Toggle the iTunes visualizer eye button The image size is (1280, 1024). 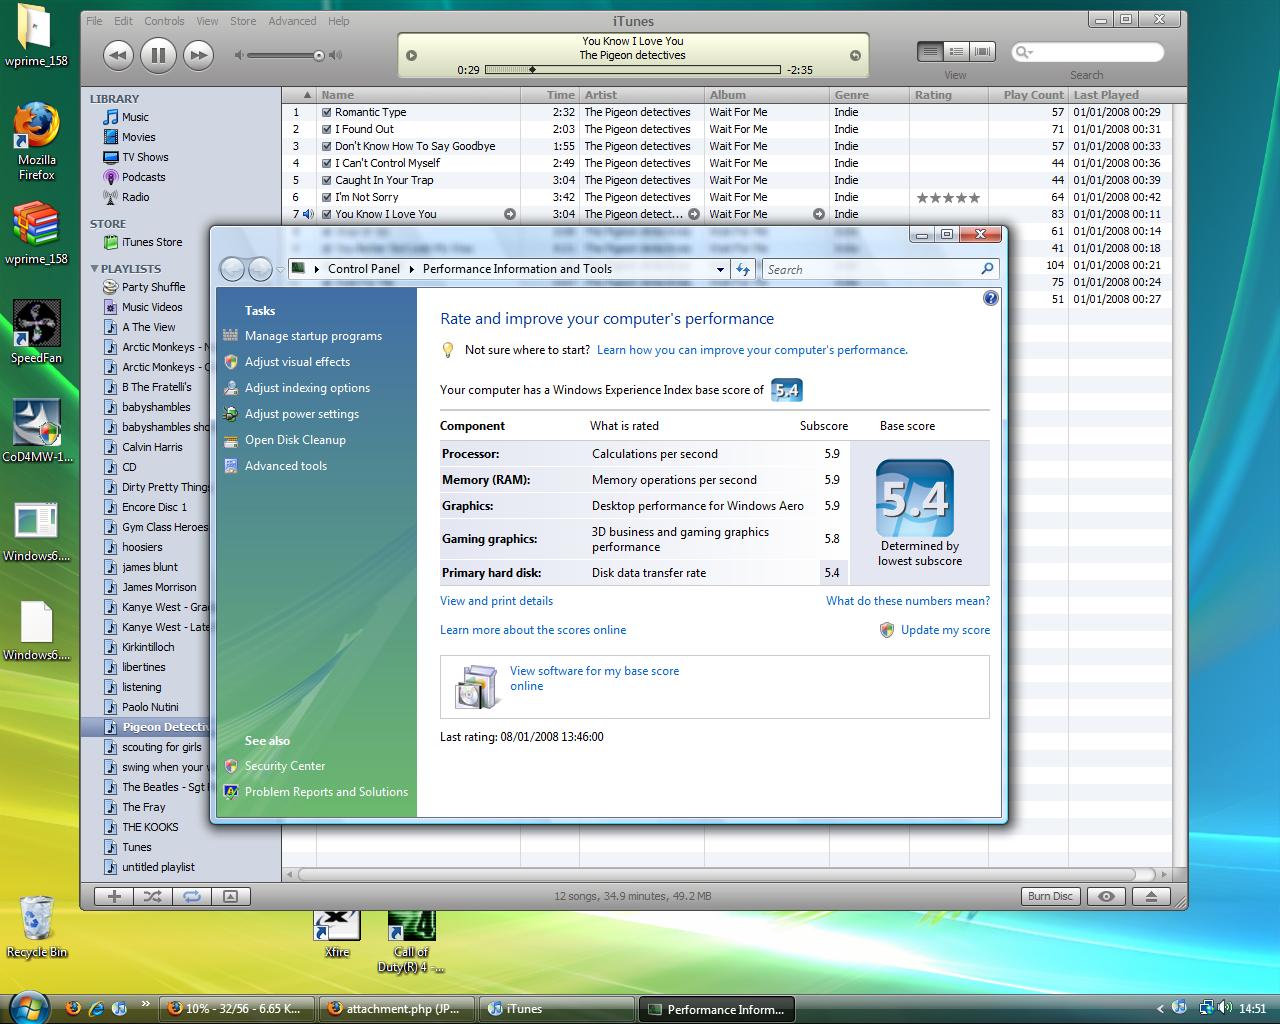point(1106,896)
